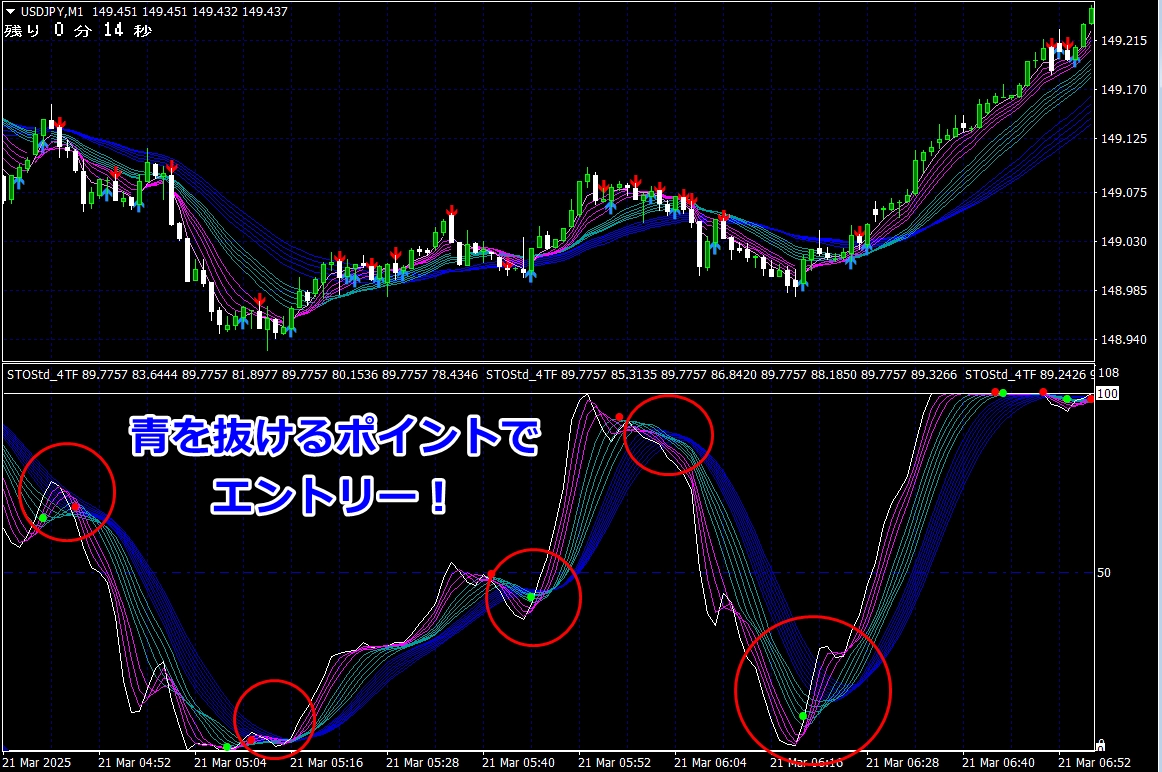Open the chart menu triangle beside USDJPY,M1
Image resolution: width=1162 pixels, height=772 pixels.
[10, 11]
